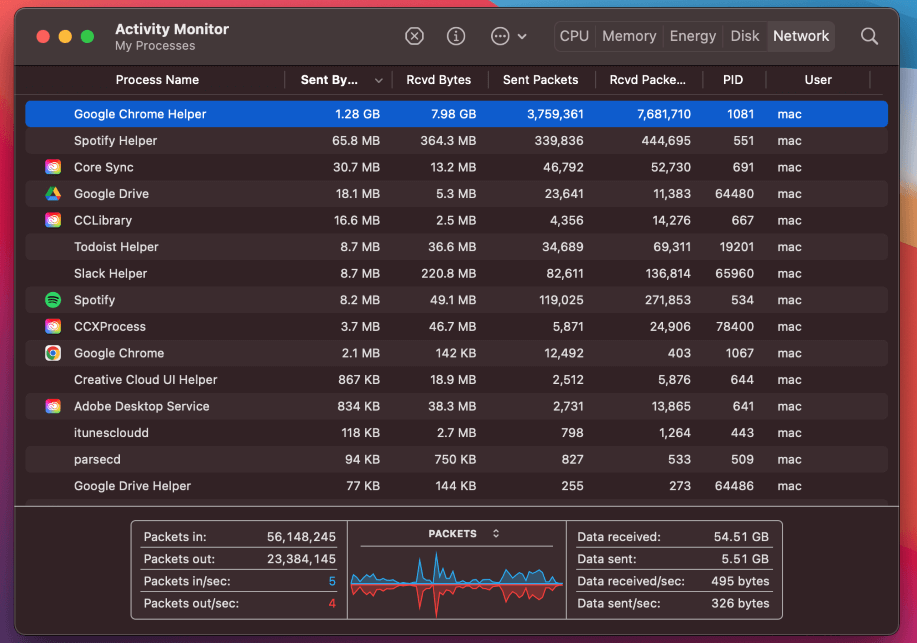Click the Adobe Desktop Service icon

[53, 406]
